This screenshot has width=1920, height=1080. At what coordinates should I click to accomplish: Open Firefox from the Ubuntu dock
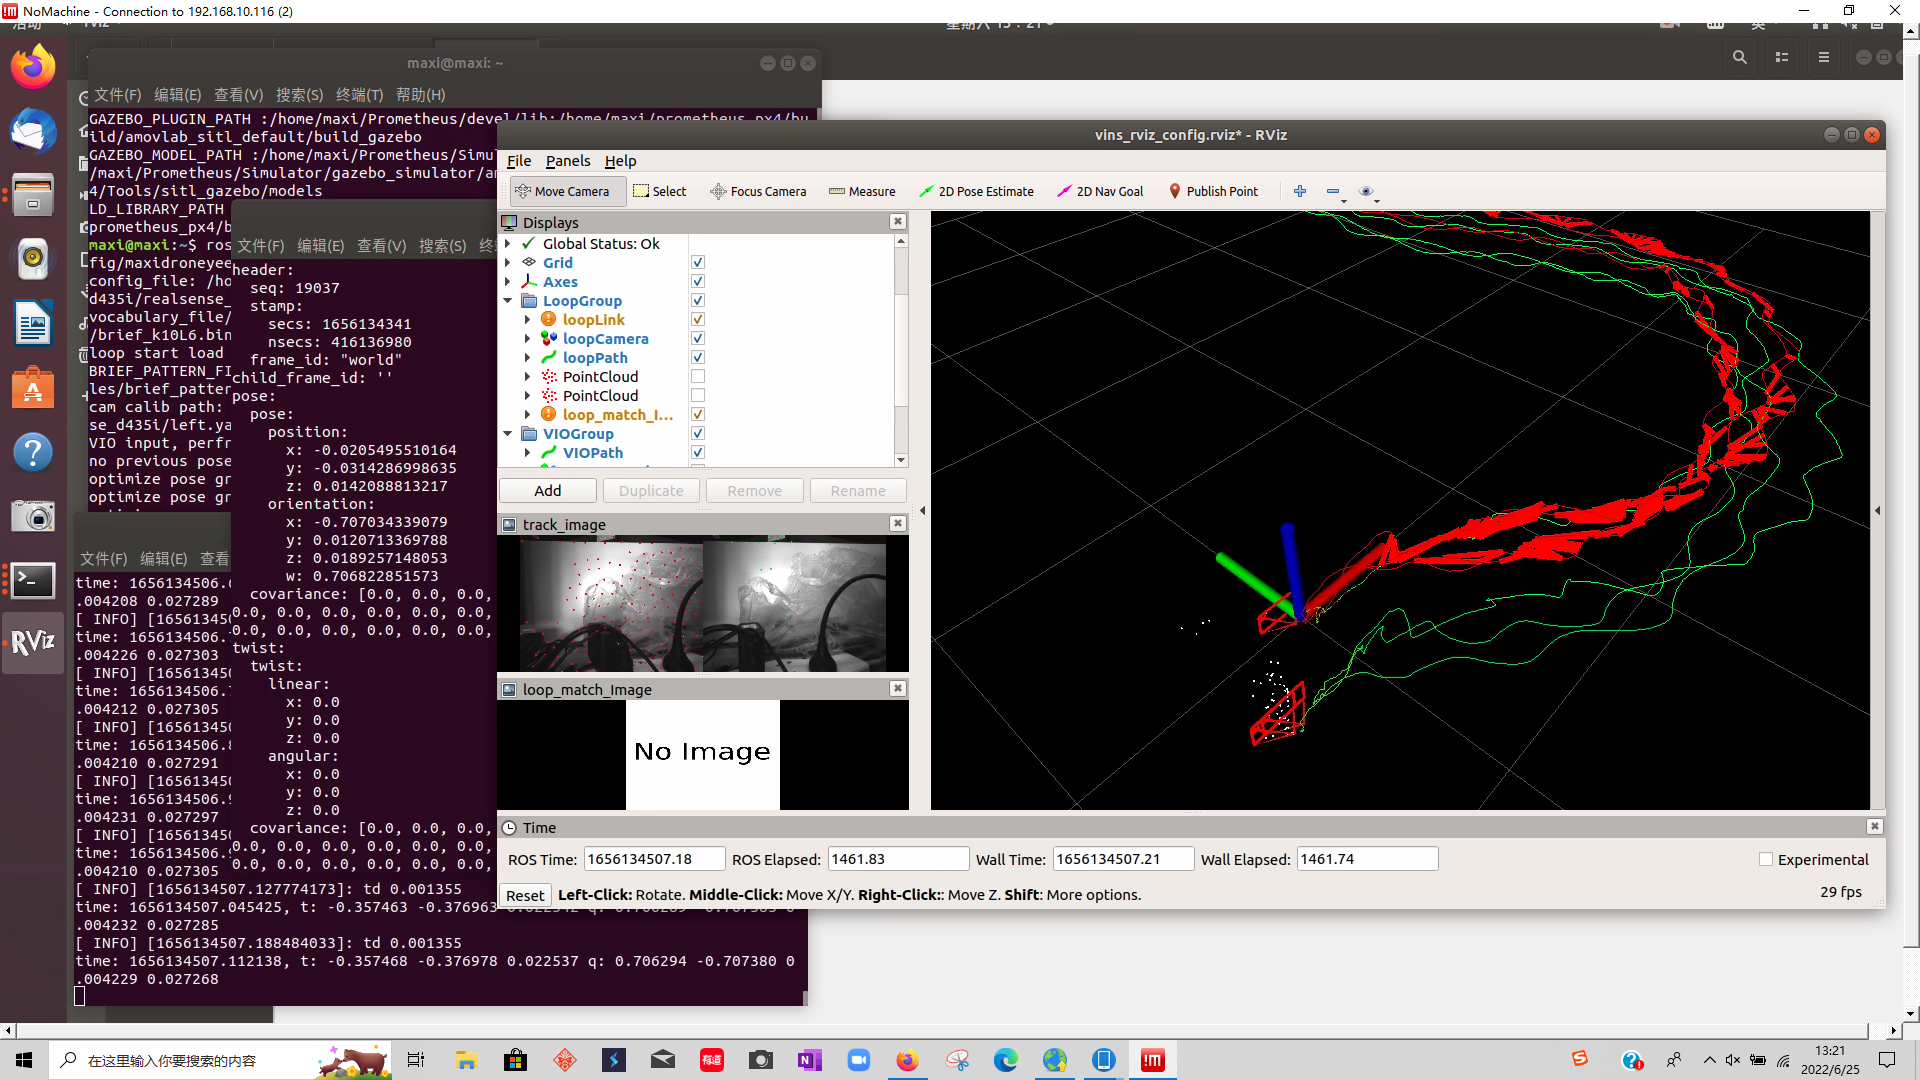33,67
